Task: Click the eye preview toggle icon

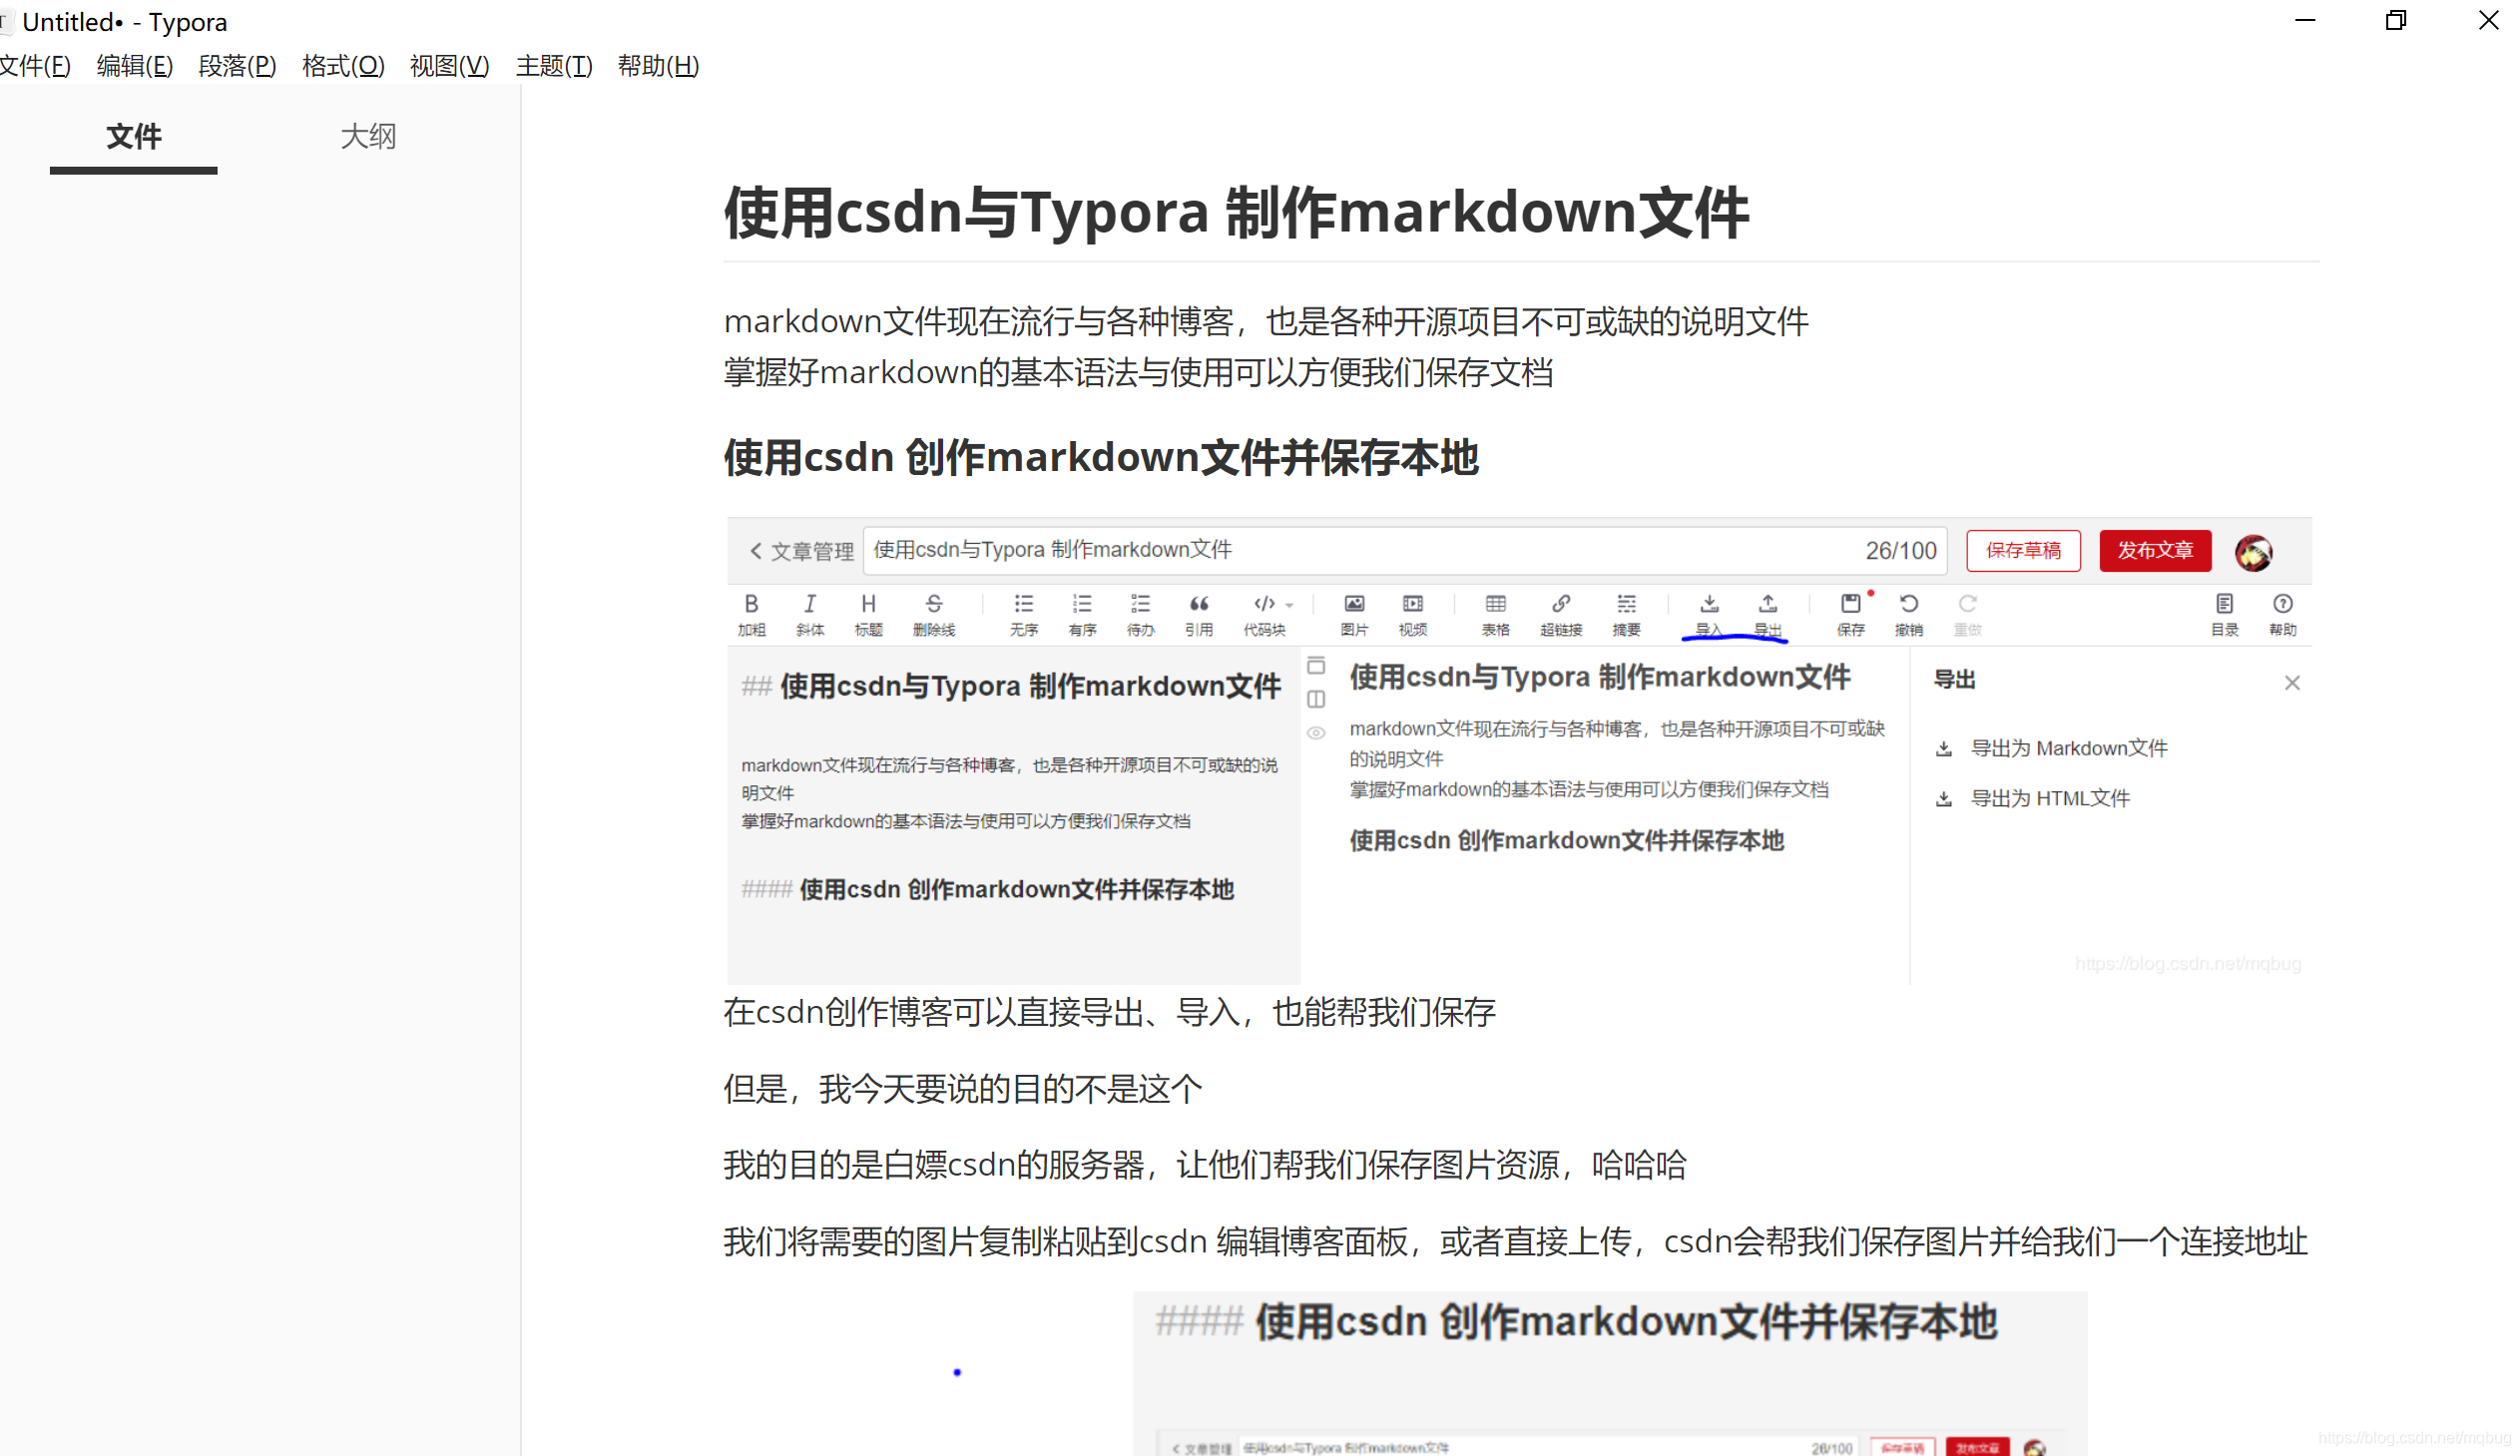Action: click(1316, 733)
